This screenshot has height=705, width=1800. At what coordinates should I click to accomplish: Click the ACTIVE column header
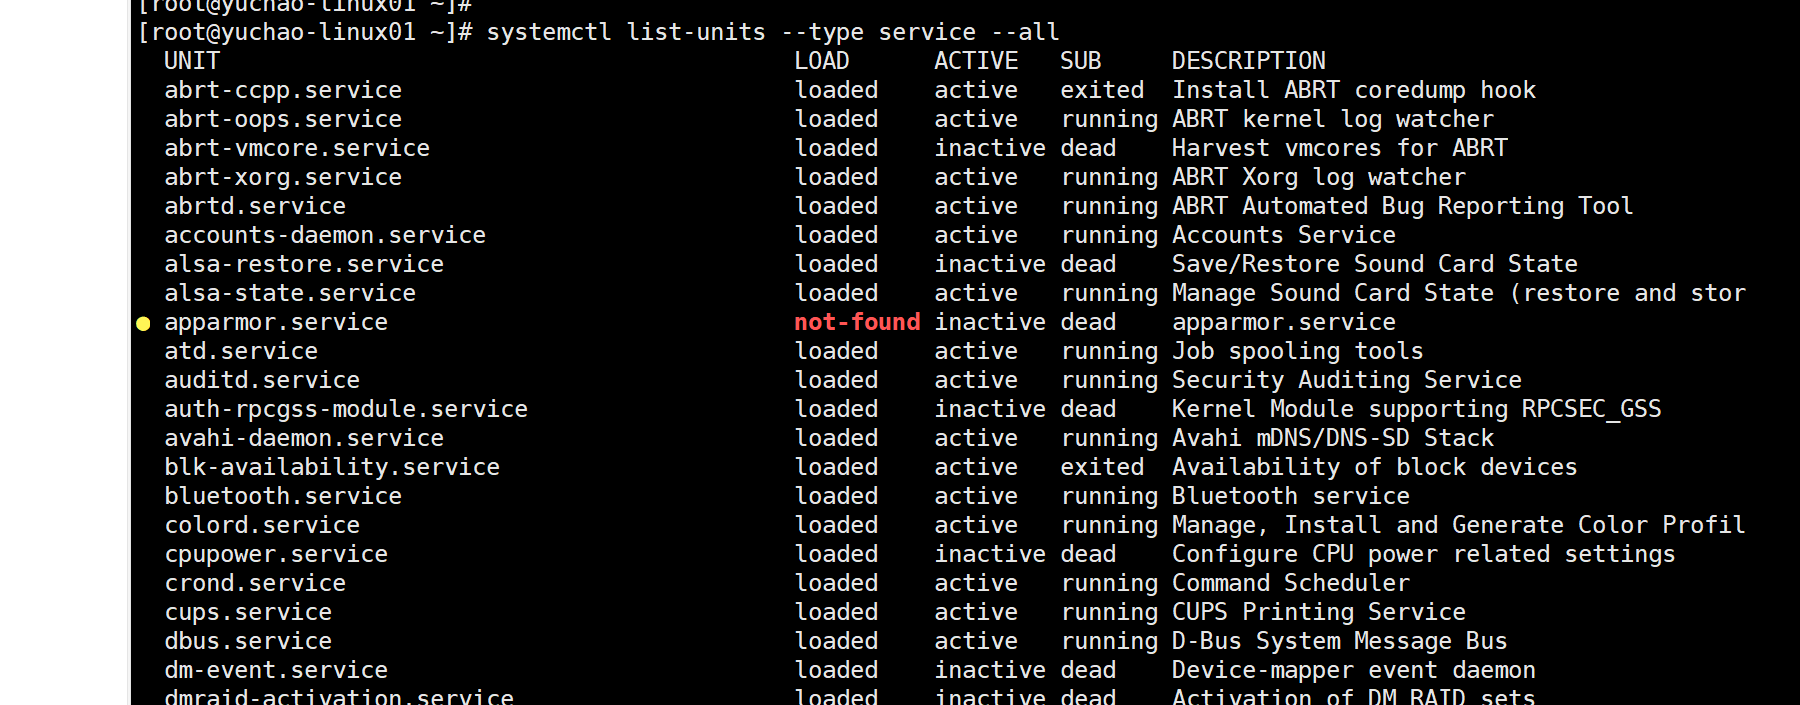(x=975, y=61)
